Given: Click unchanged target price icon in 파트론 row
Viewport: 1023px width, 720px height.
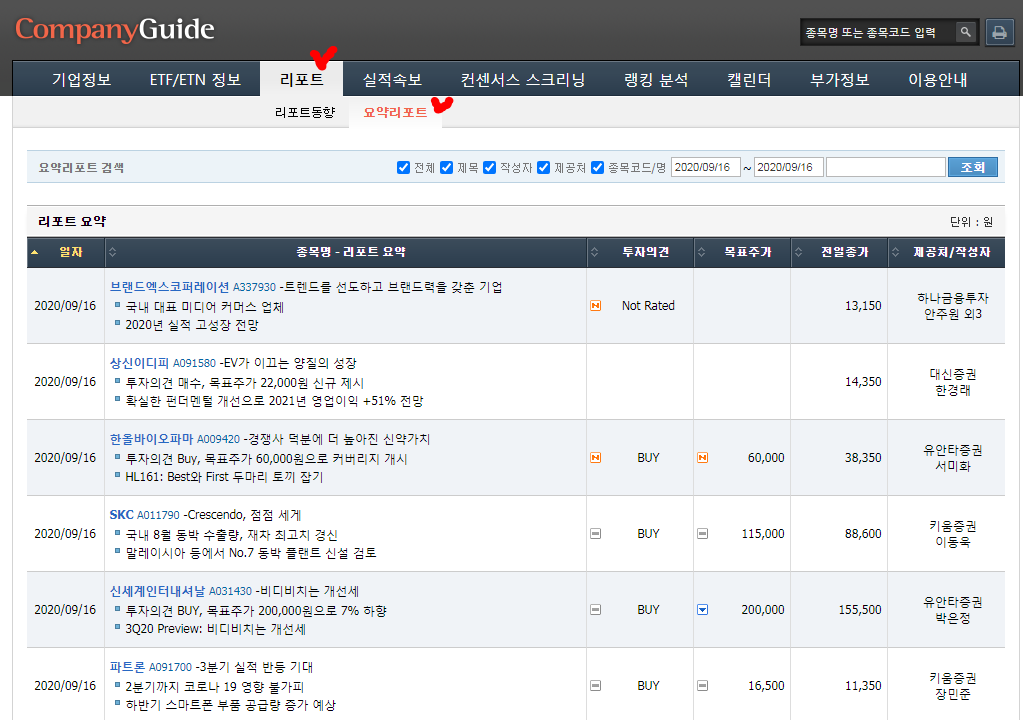Looking at the screenshot, I should point(703,686).
